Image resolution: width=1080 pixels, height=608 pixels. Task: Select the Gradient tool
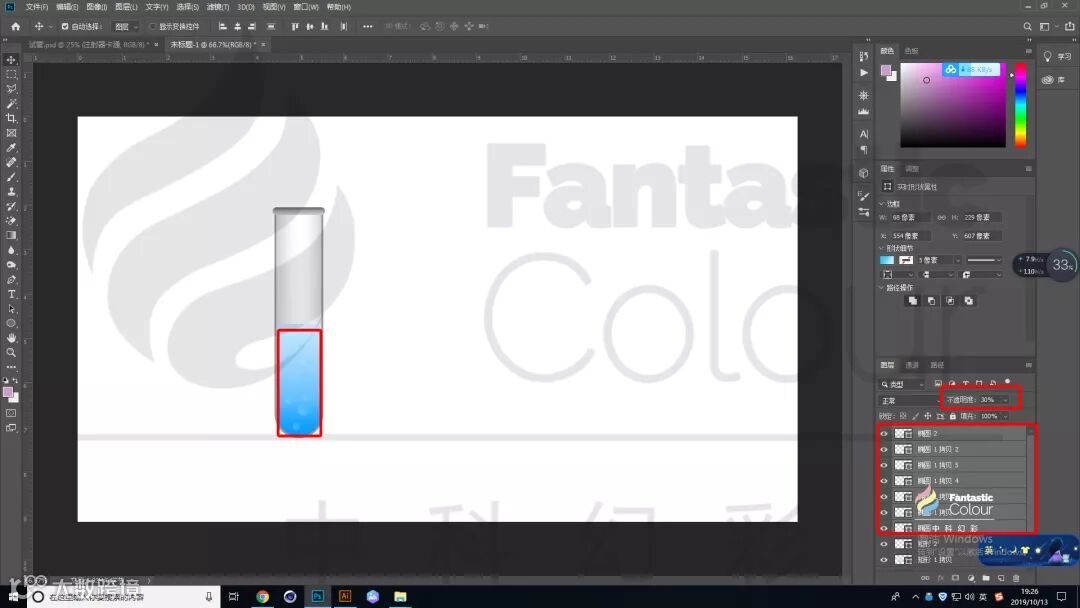coord(11,235)
